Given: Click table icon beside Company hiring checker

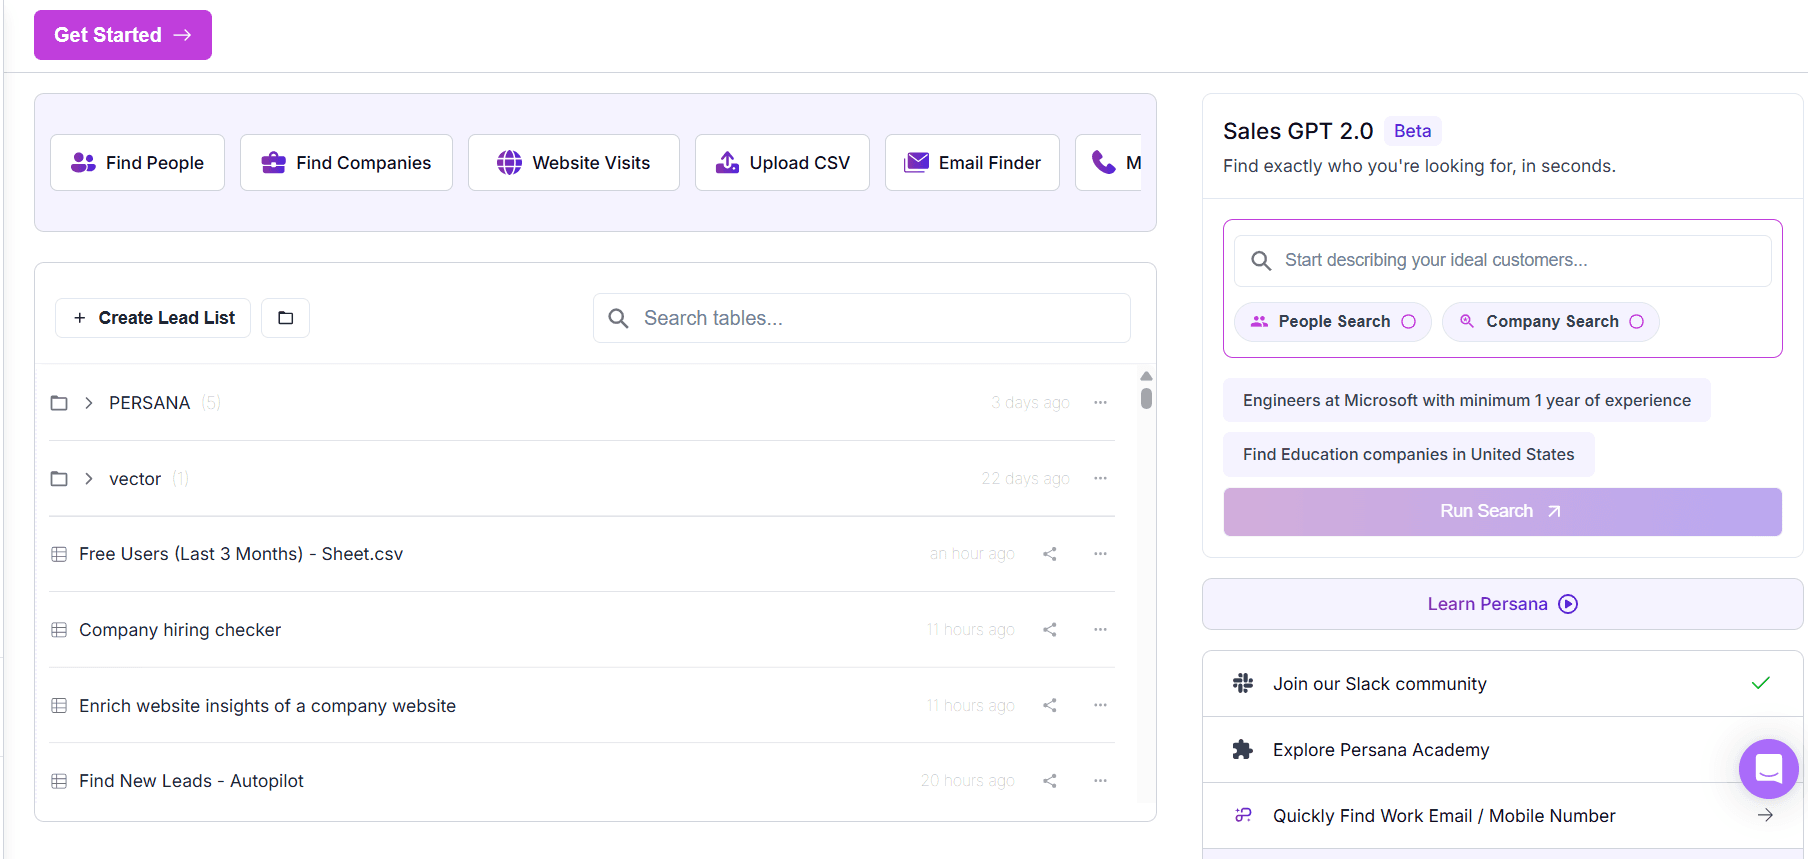Looking at the screenshot, I should point(59,630).
